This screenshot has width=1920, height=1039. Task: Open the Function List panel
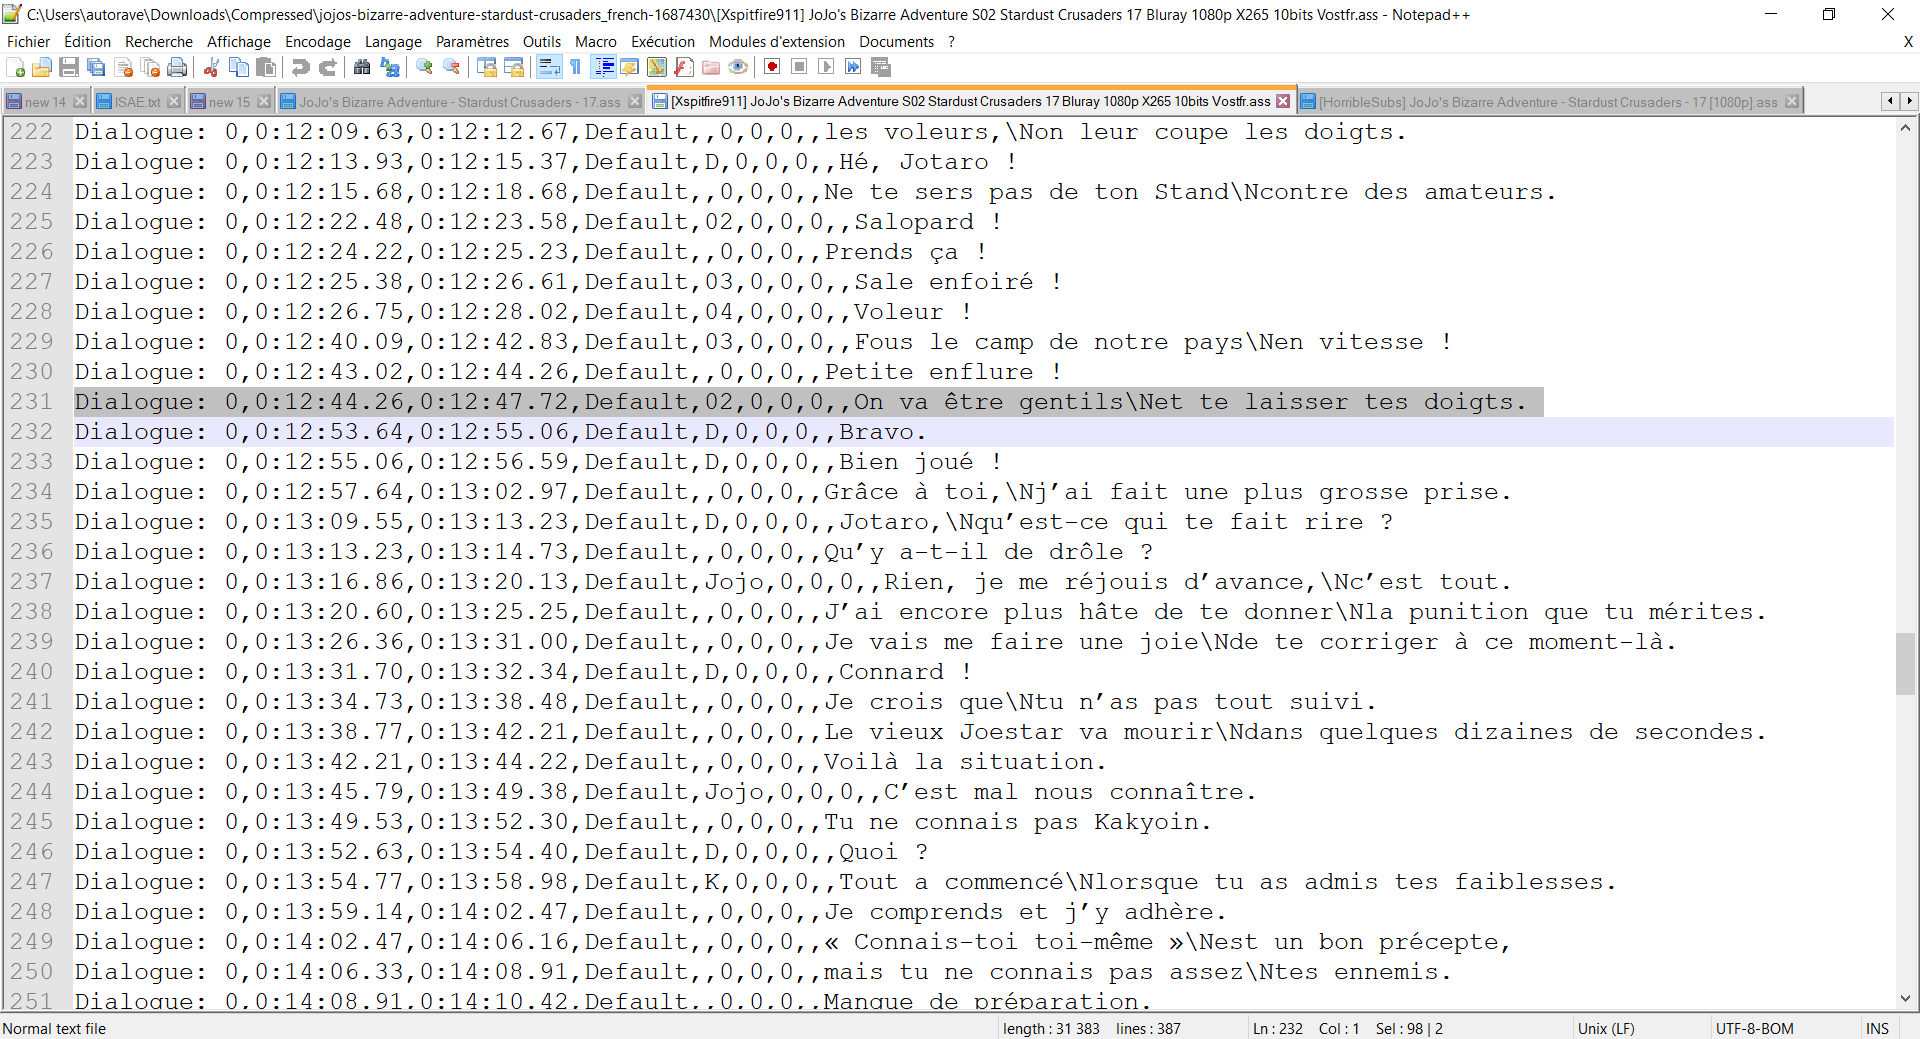coord(684,67)
